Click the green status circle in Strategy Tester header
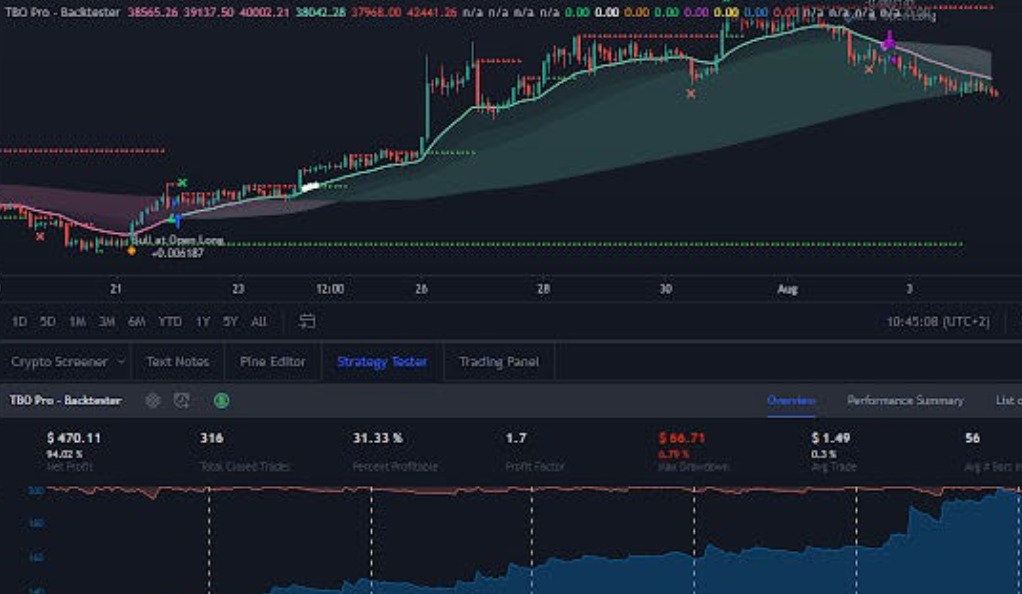Image resolution: width=1022 pixels, height=594 pixels. pos(220,400)
